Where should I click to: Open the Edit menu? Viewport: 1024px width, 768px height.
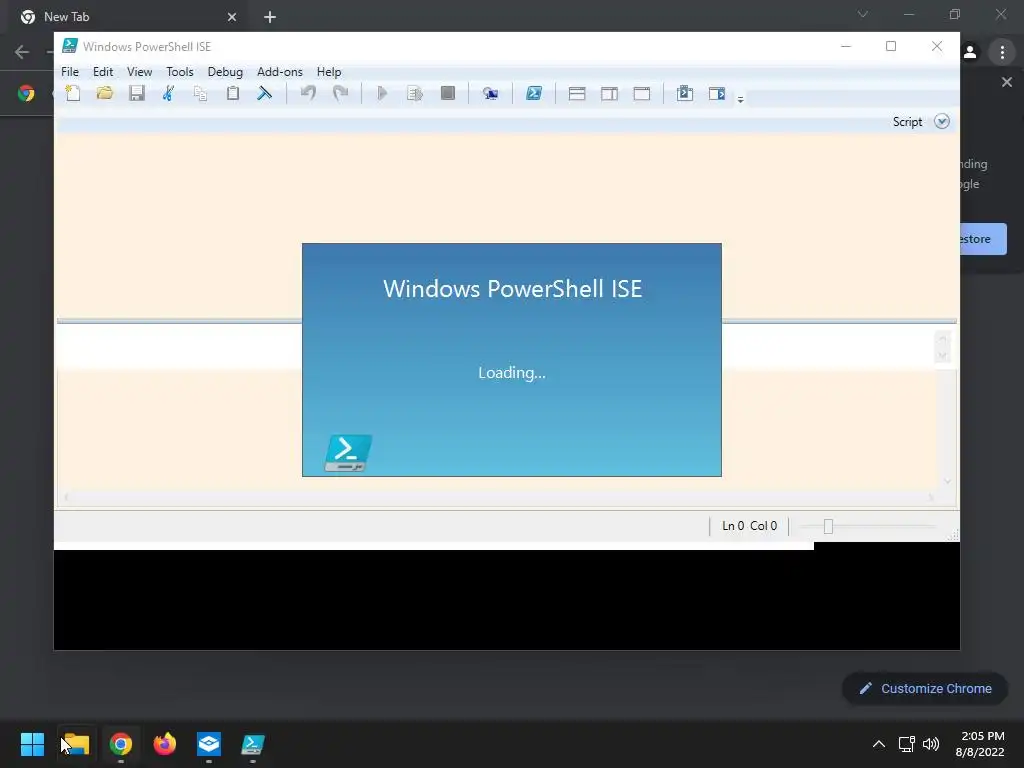tap(103, 72)
